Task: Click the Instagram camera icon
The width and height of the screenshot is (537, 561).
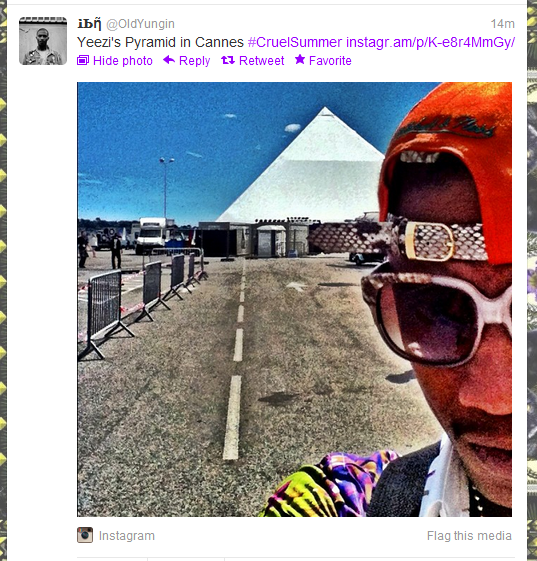Action: (x=85, y=535)
